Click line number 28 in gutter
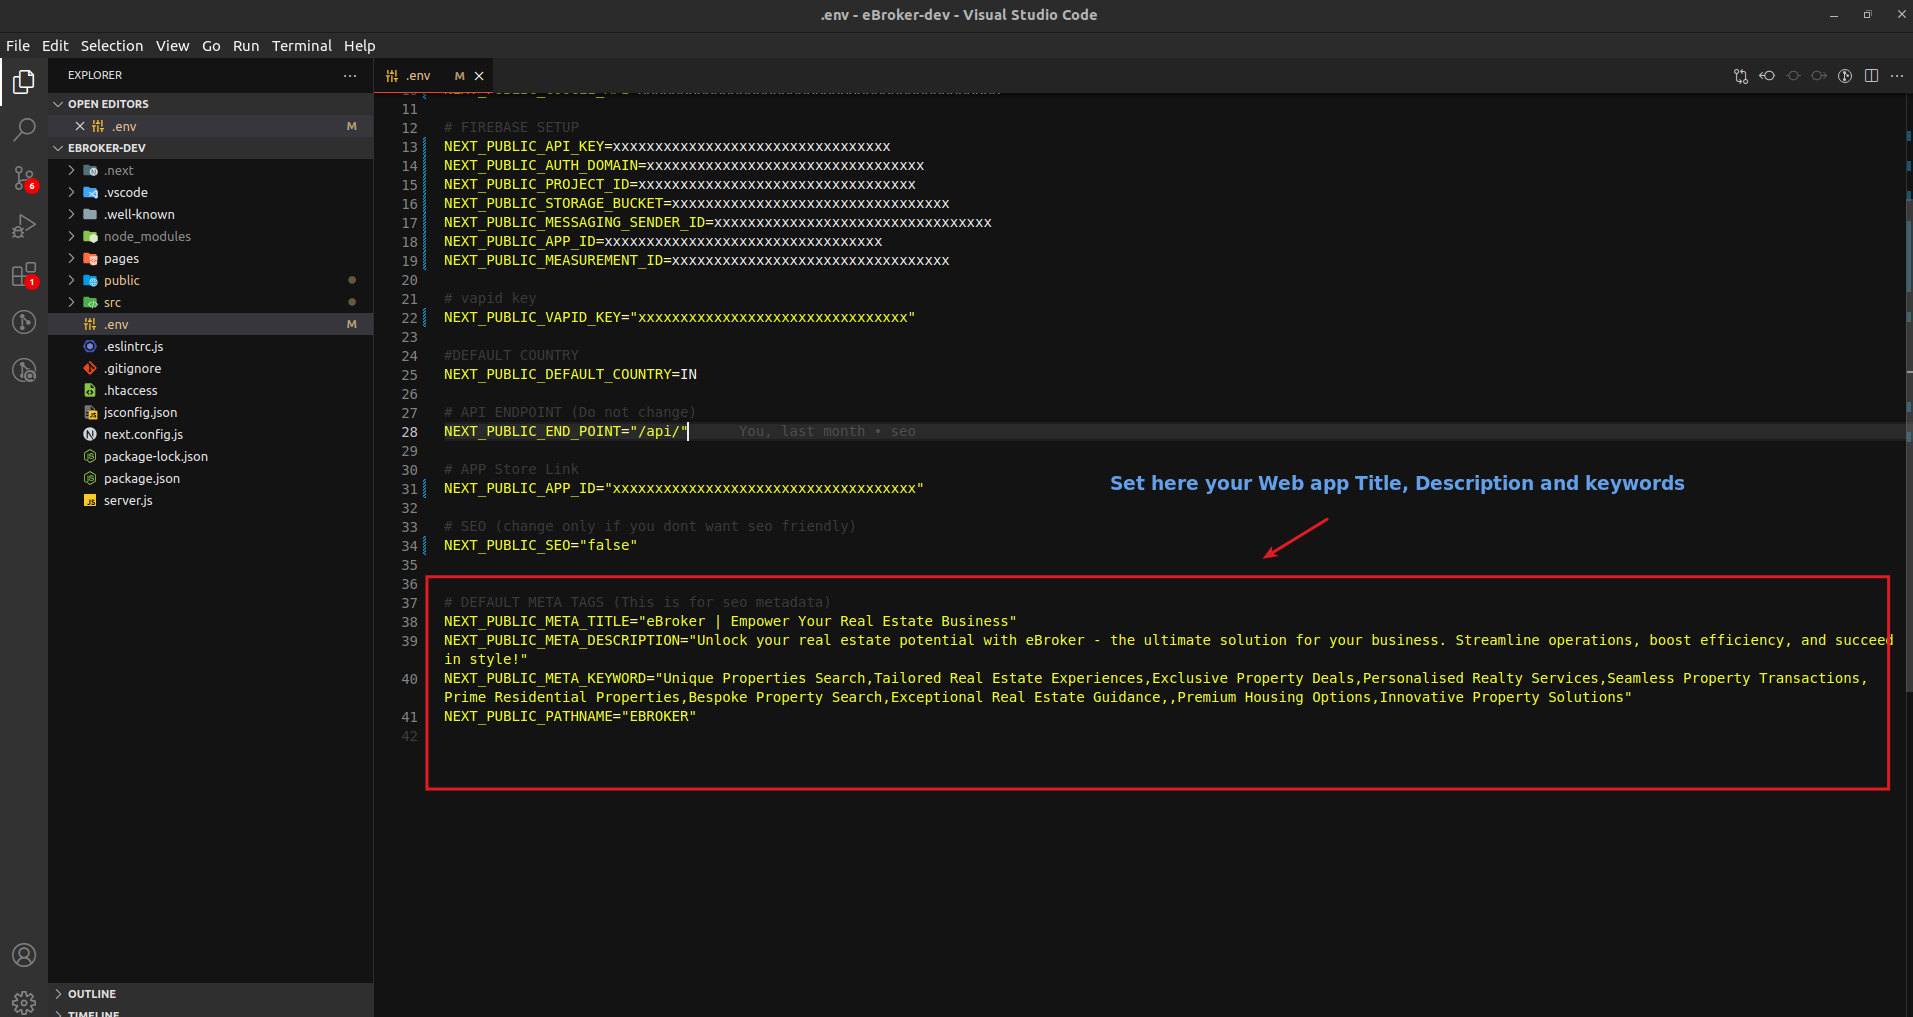Image resolution: width=1913 pixels, height=1017 pixels. point(409,432)
